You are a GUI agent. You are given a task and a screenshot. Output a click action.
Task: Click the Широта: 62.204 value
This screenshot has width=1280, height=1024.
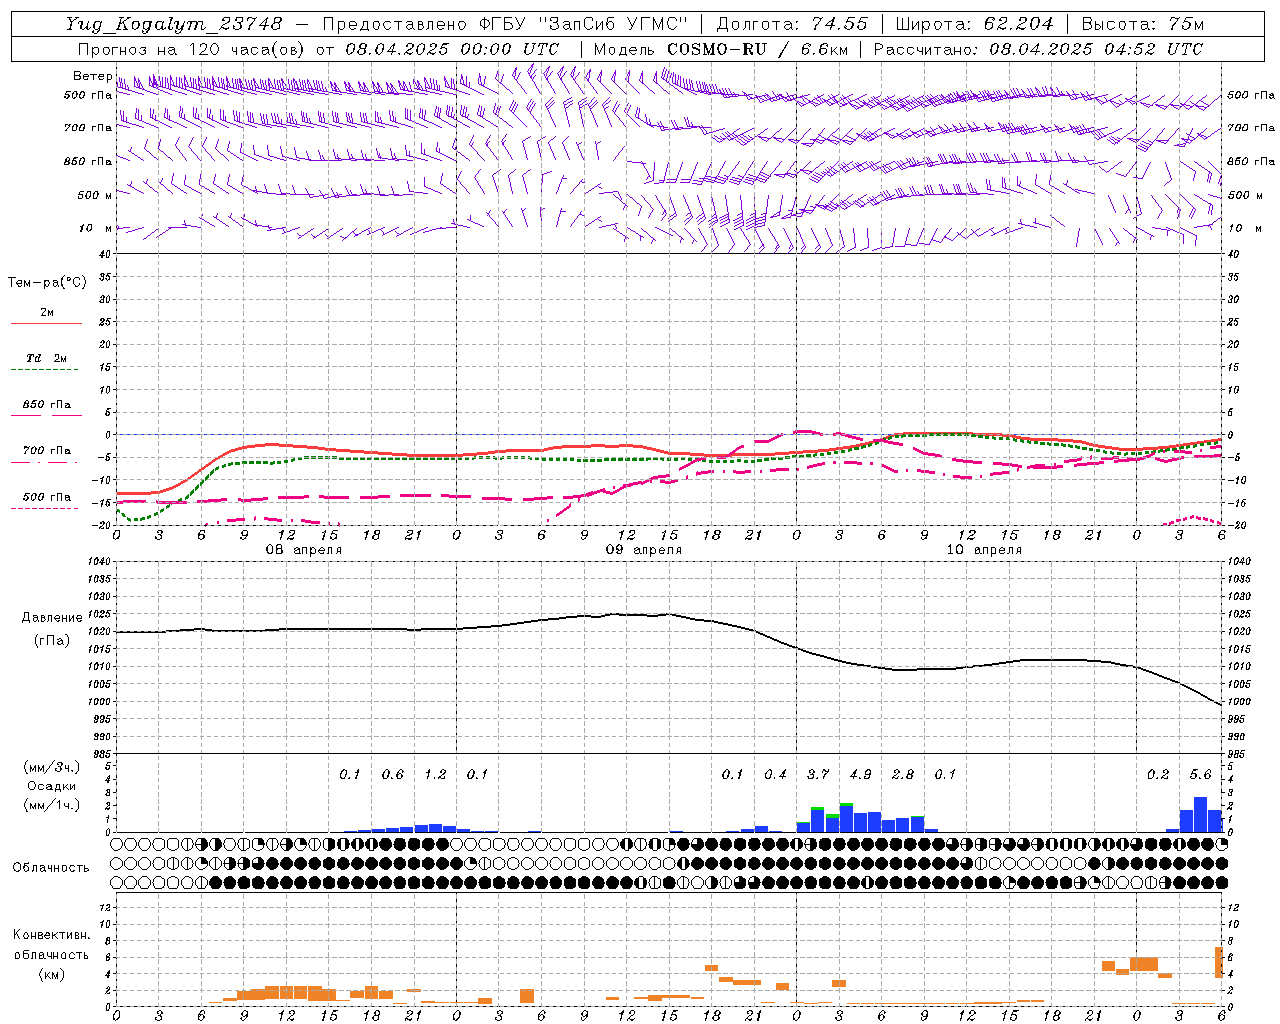pos(974,24)
